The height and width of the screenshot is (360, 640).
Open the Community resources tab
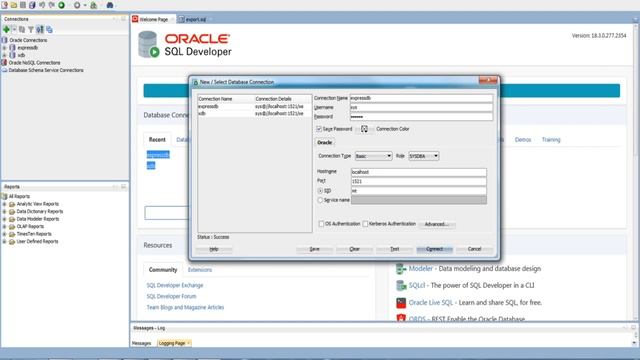click(x=163, y=270)
